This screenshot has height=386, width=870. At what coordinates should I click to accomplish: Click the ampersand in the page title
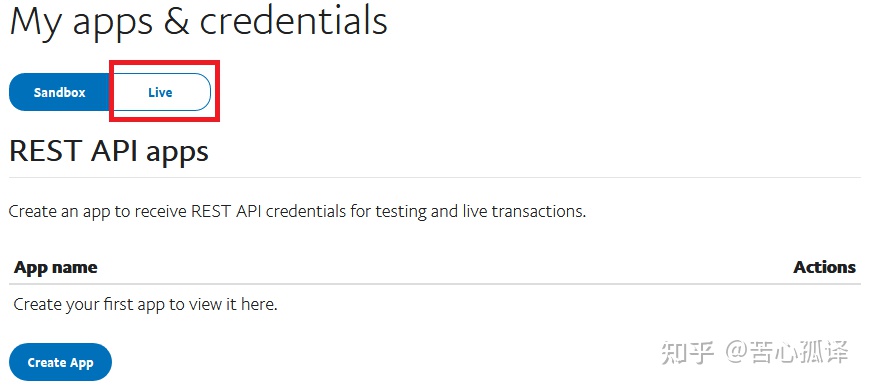176,22
